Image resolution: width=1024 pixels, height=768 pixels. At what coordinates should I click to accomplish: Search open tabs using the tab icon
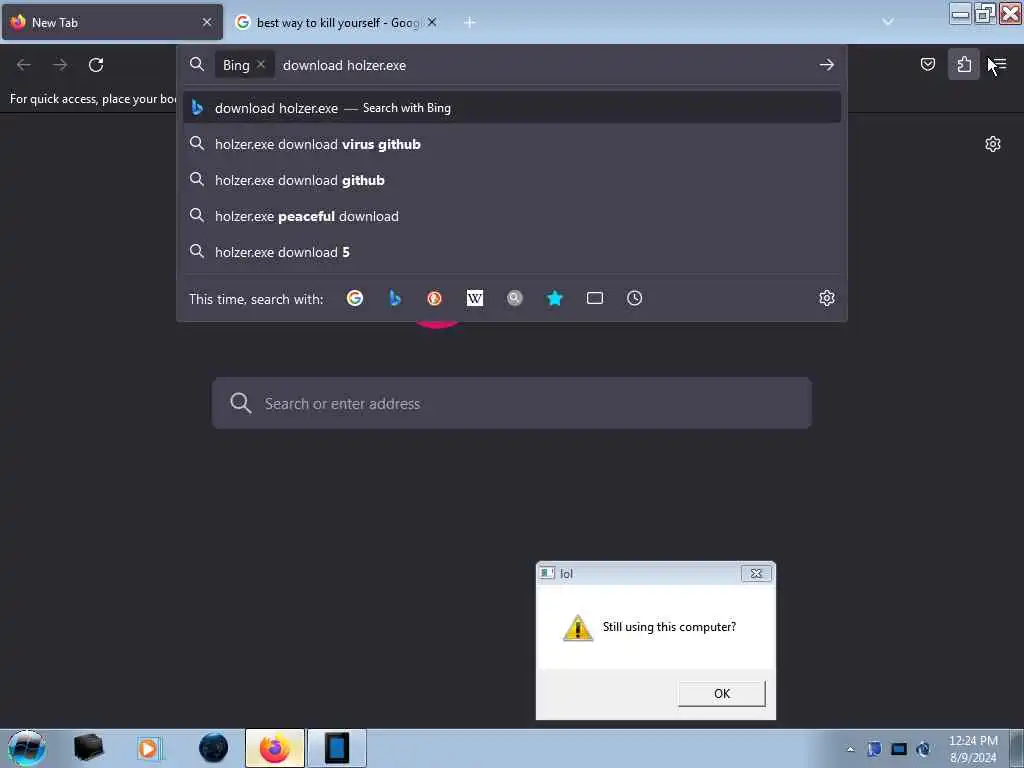click(594, 298)
